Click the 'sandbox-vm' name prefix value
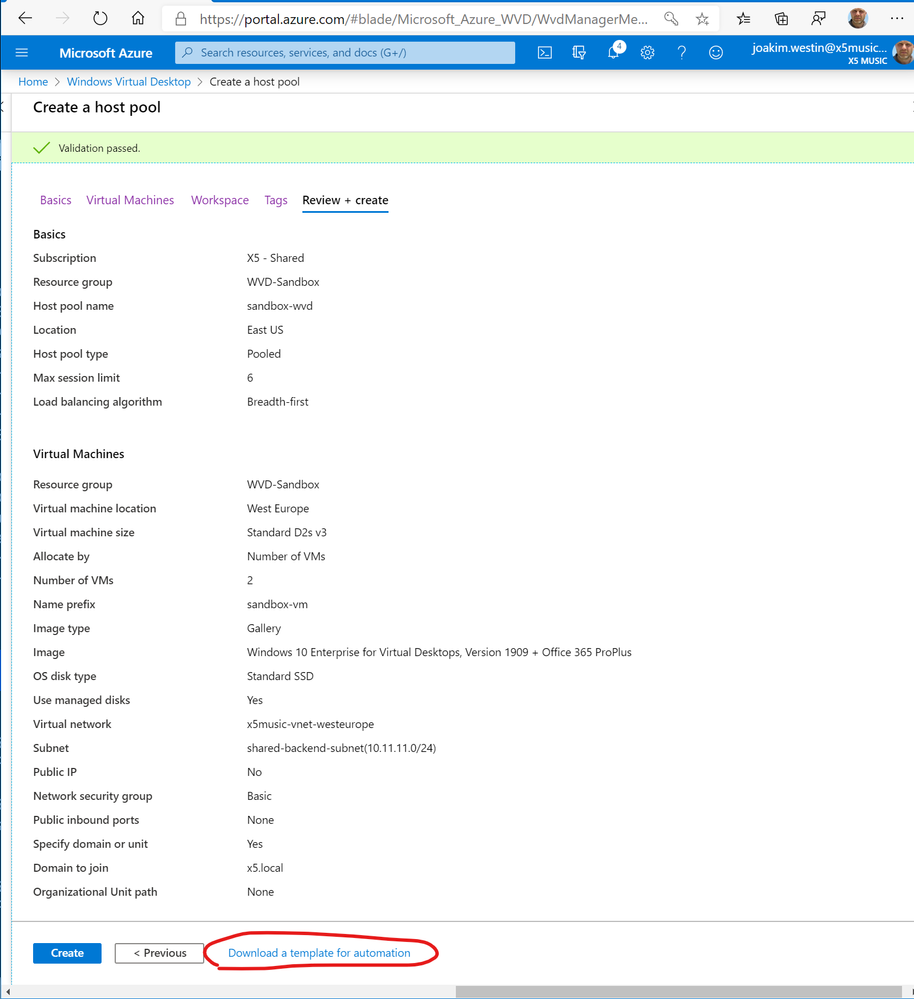 click(277, 605)
